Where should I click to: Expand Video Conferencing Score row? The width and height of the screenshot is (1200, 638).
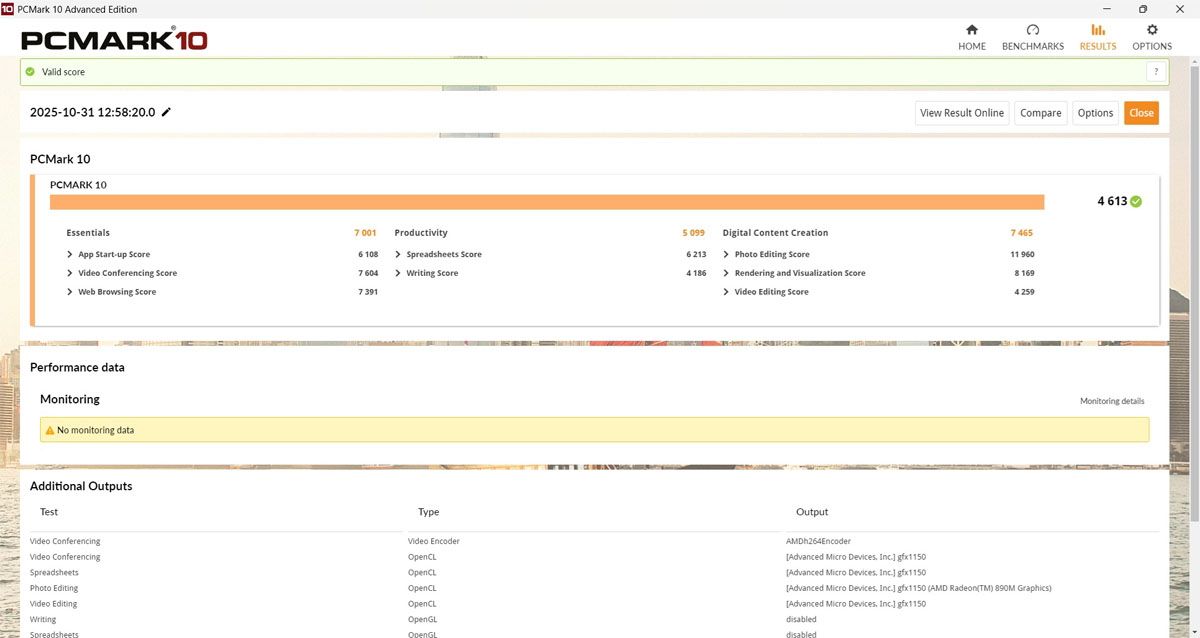point(70,274)
